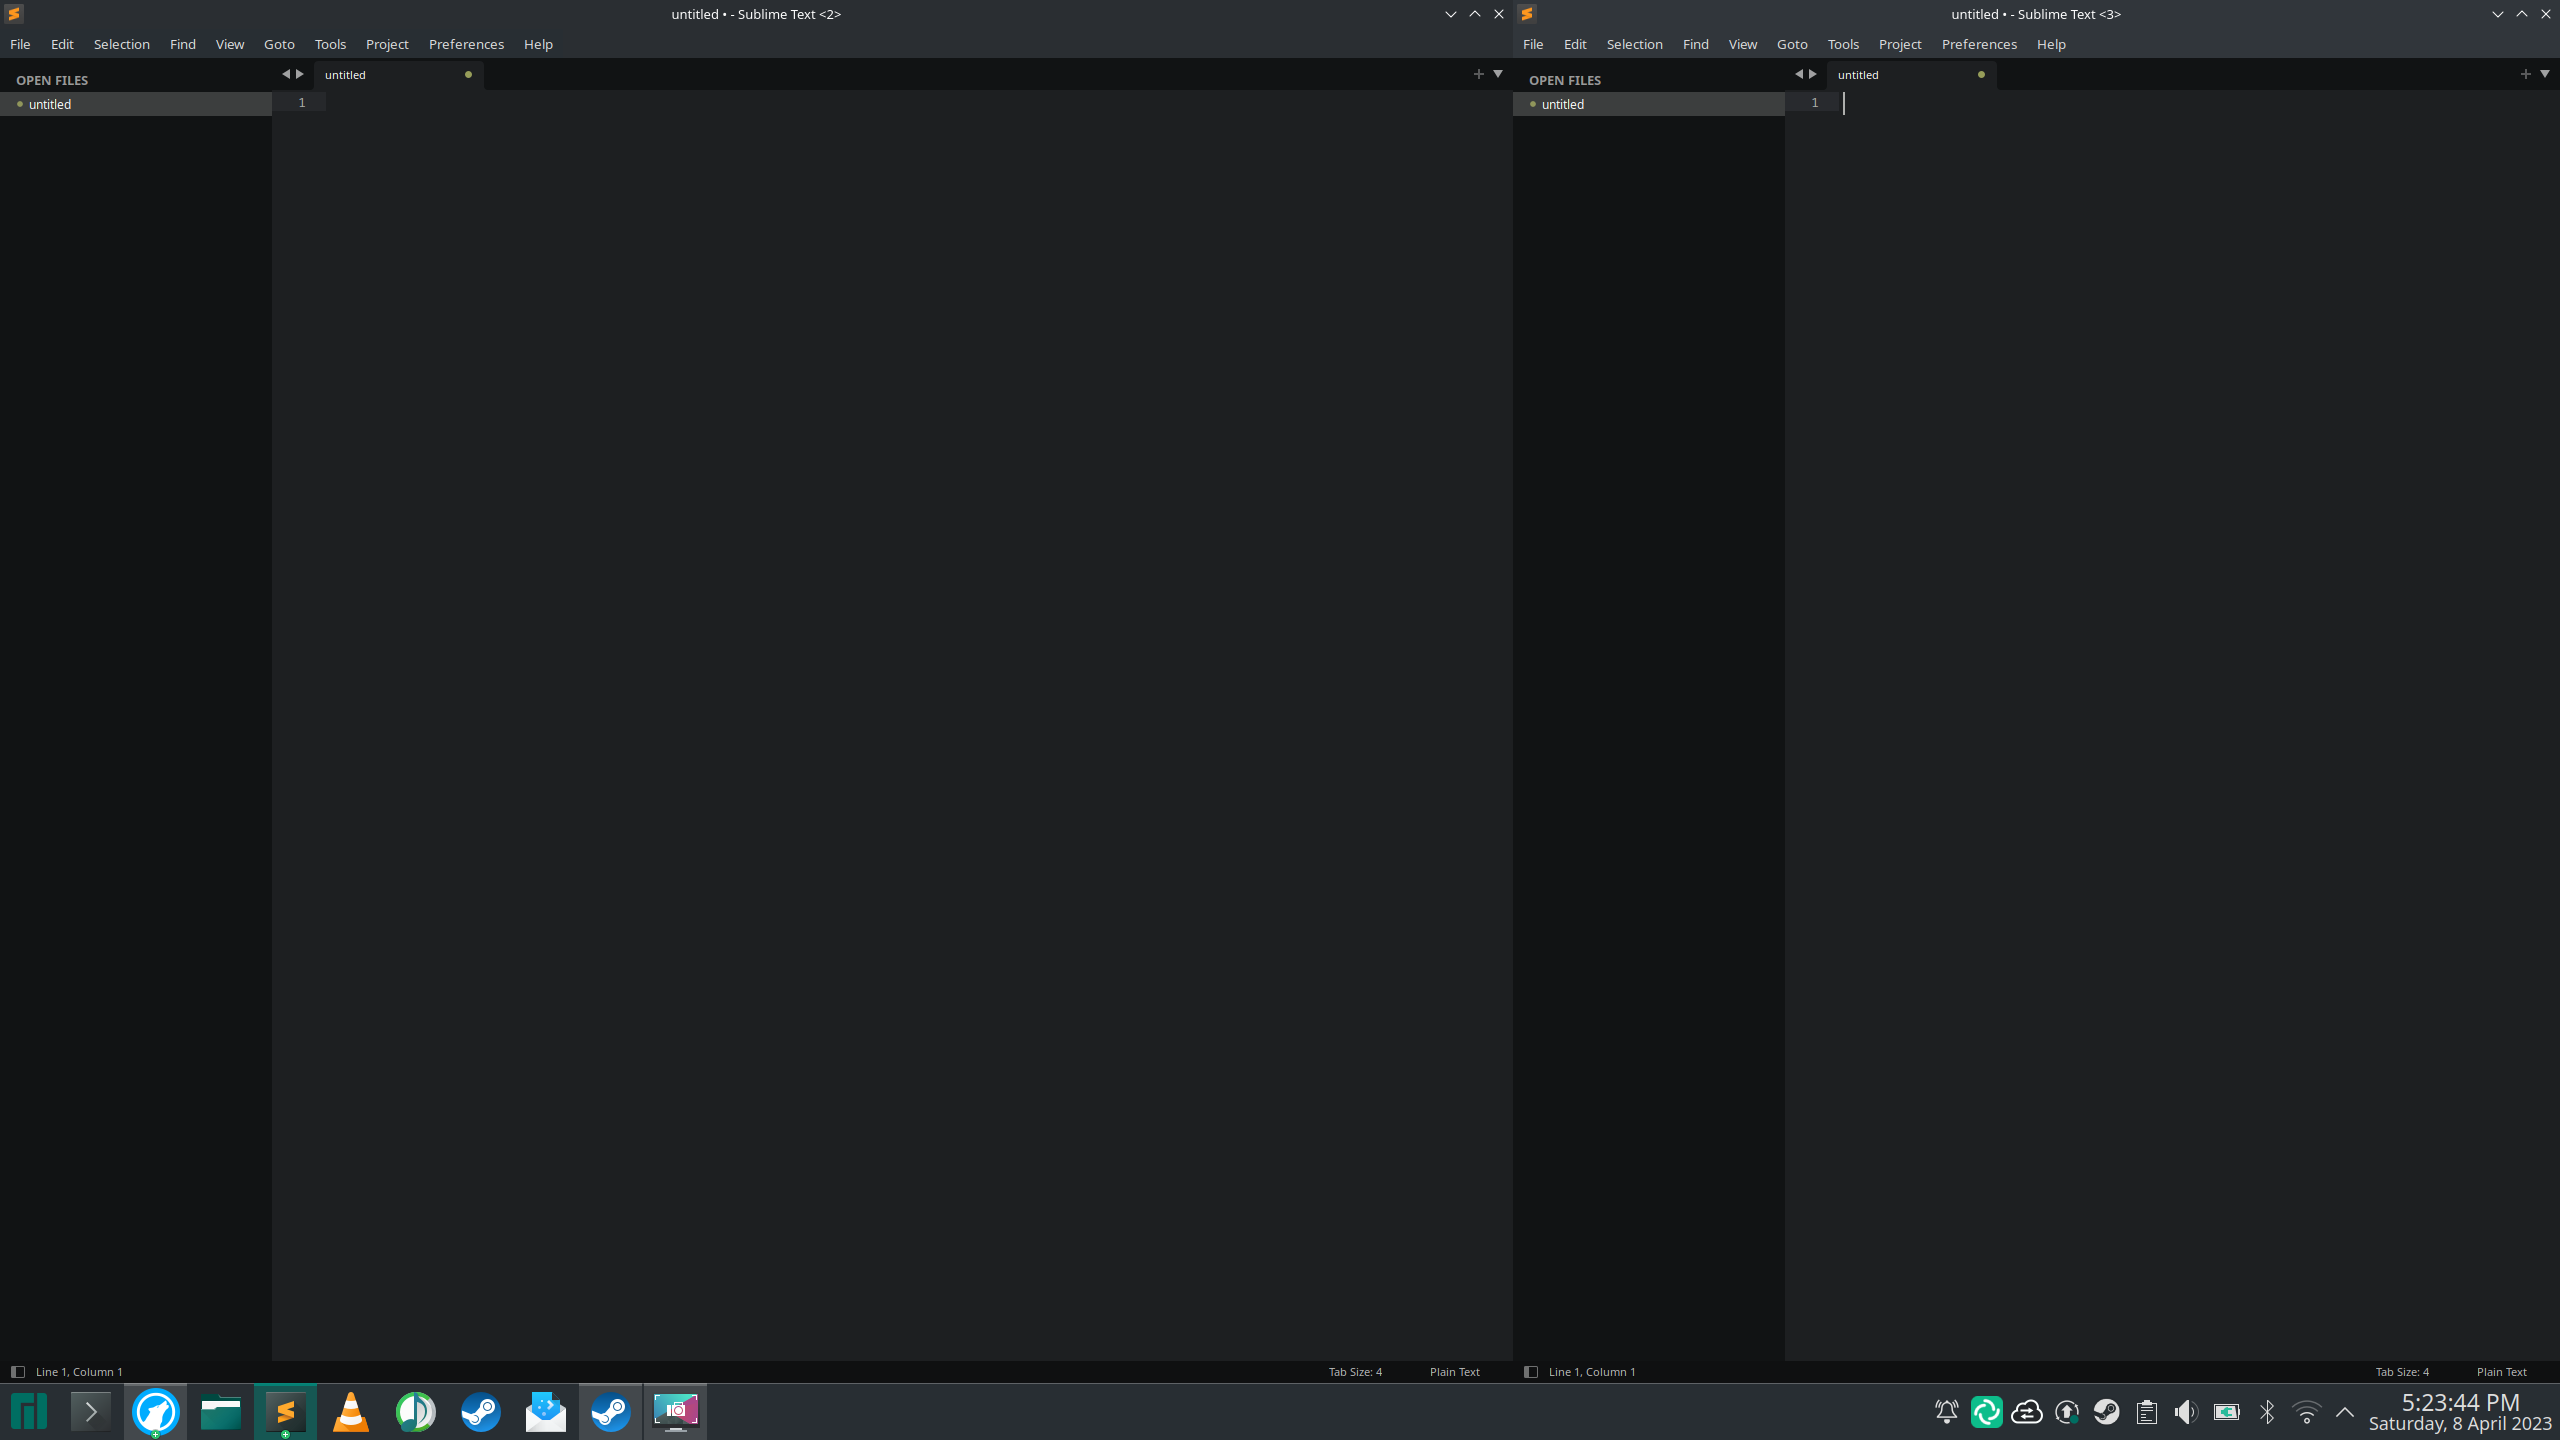Select the untitled tab in Sublime Text <2>

pyautogui.click(x=399, y=75)
